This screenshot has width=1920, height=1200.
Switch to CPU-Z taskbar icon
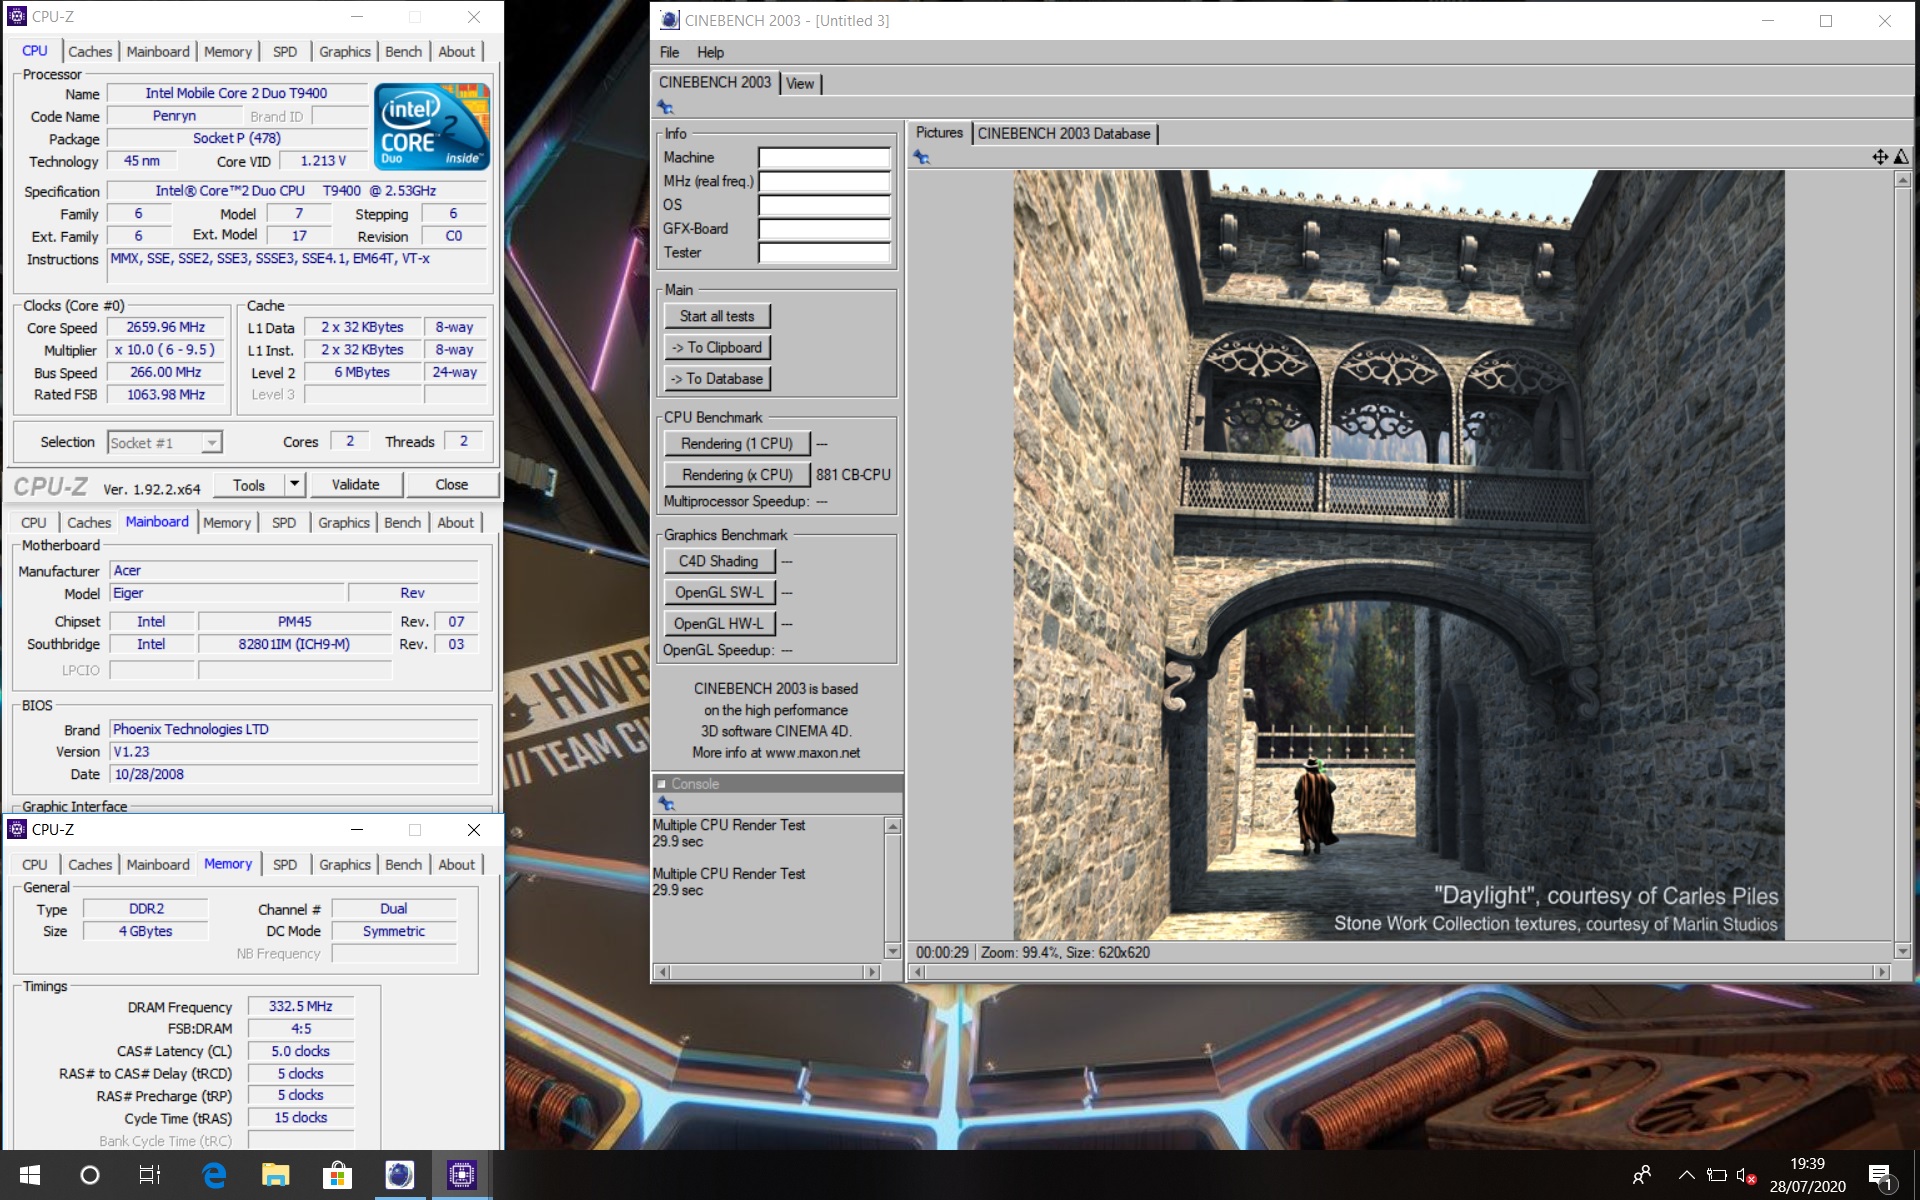(x=461, y=1175)
